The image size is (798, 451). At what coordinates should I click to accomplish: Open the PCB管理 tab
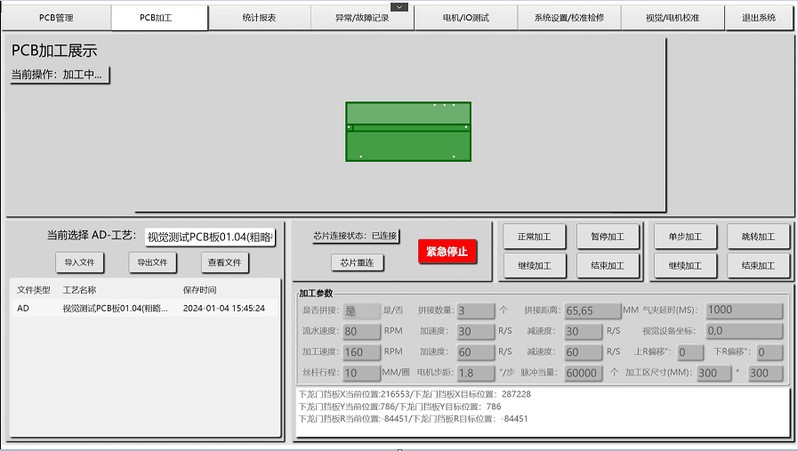[x=56, y=18]
